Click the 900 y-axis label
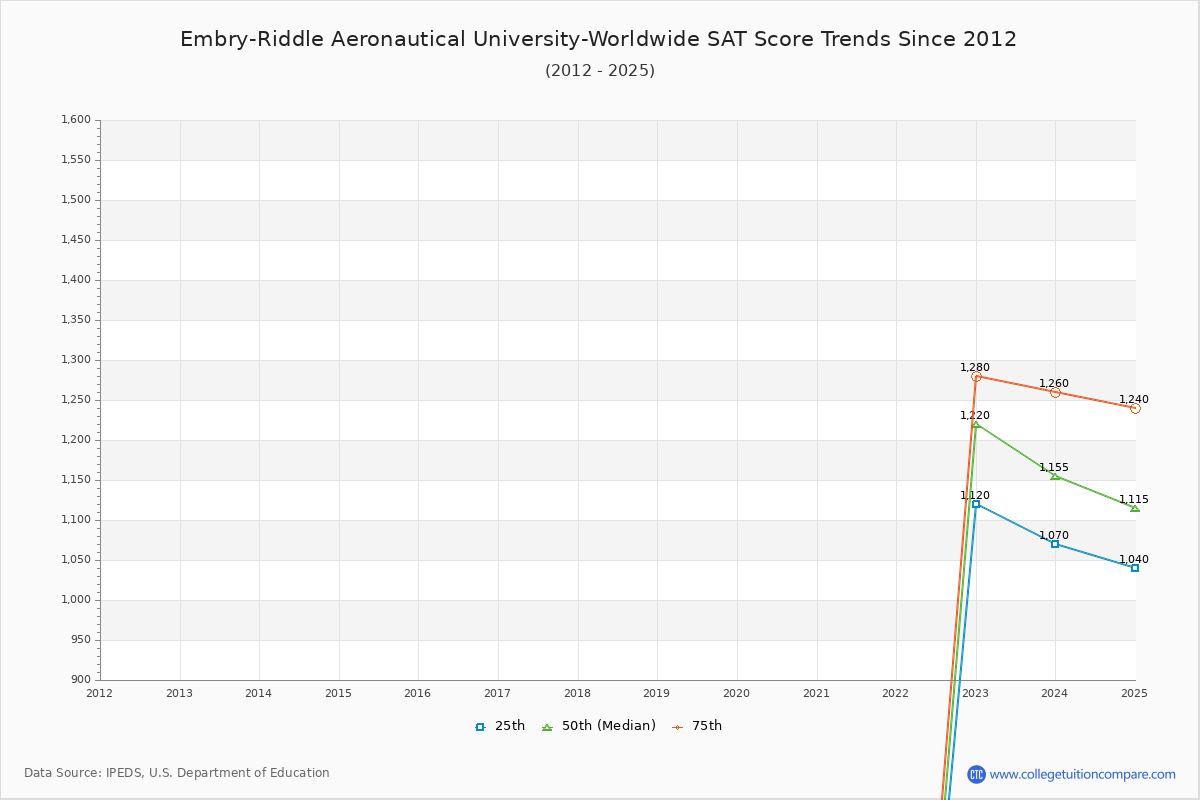 pos(80,680)
